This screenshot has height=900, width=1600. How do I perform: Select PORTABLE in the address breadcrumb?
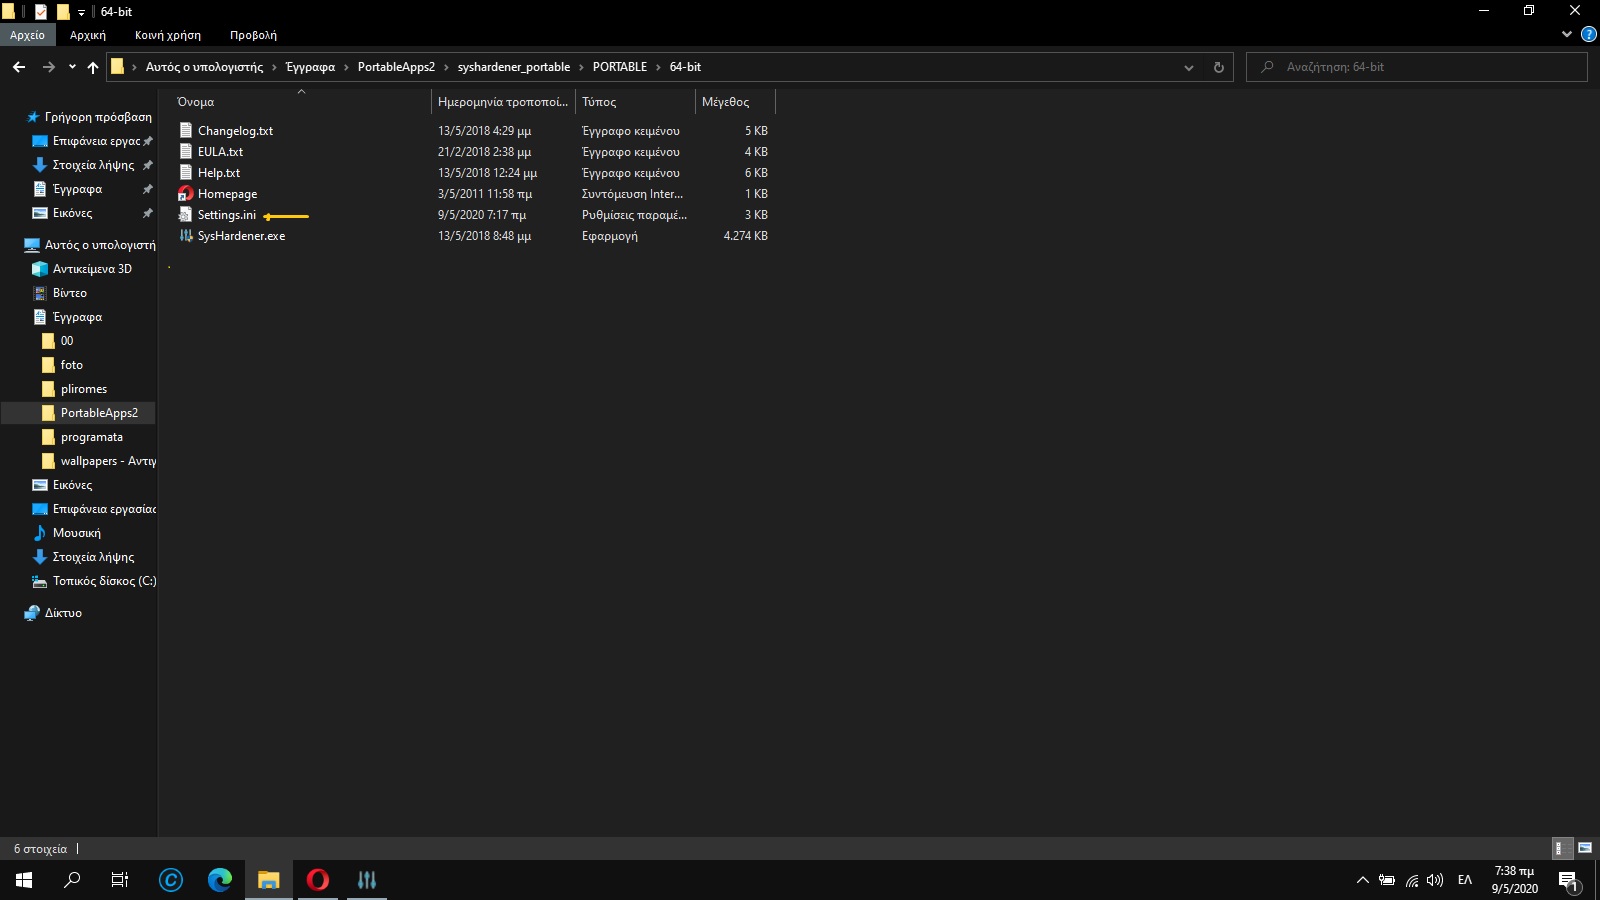coord(620,67)
